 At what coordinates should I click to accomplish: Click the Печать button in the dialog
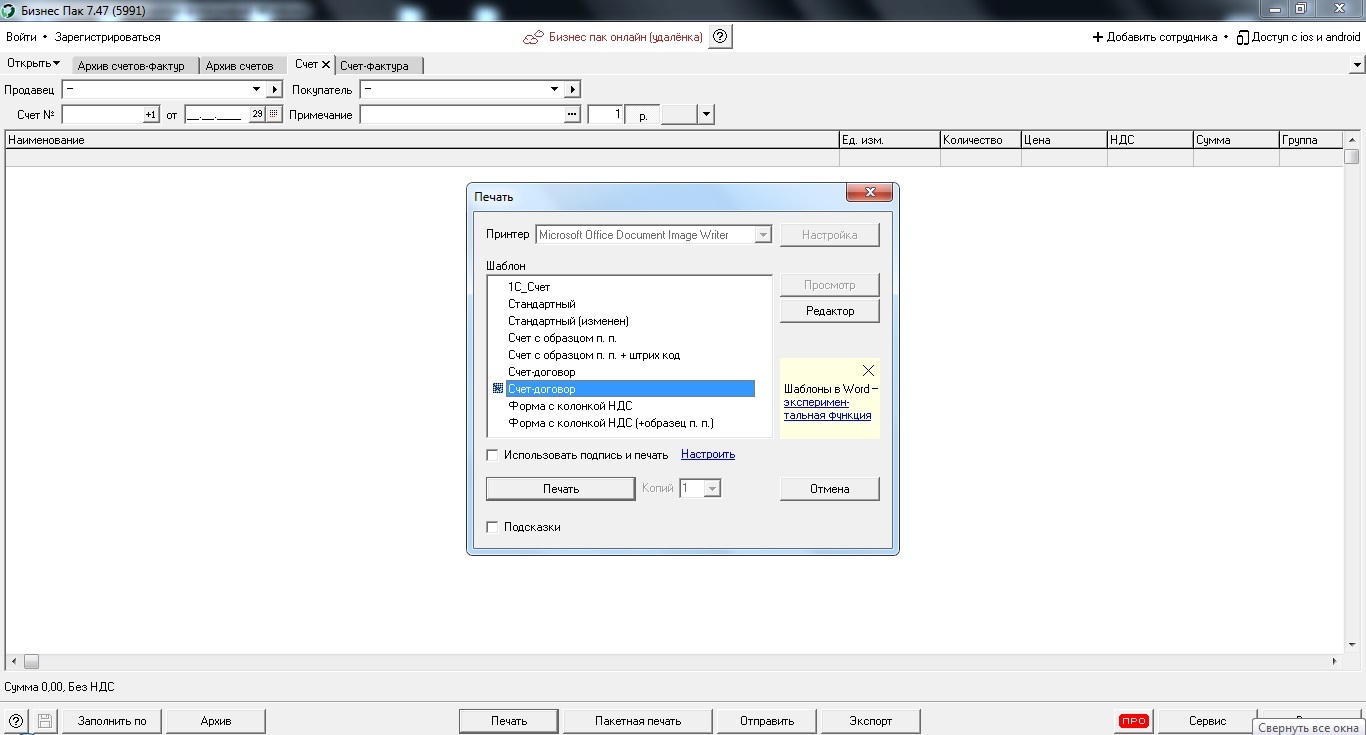[x=560, y=489]
